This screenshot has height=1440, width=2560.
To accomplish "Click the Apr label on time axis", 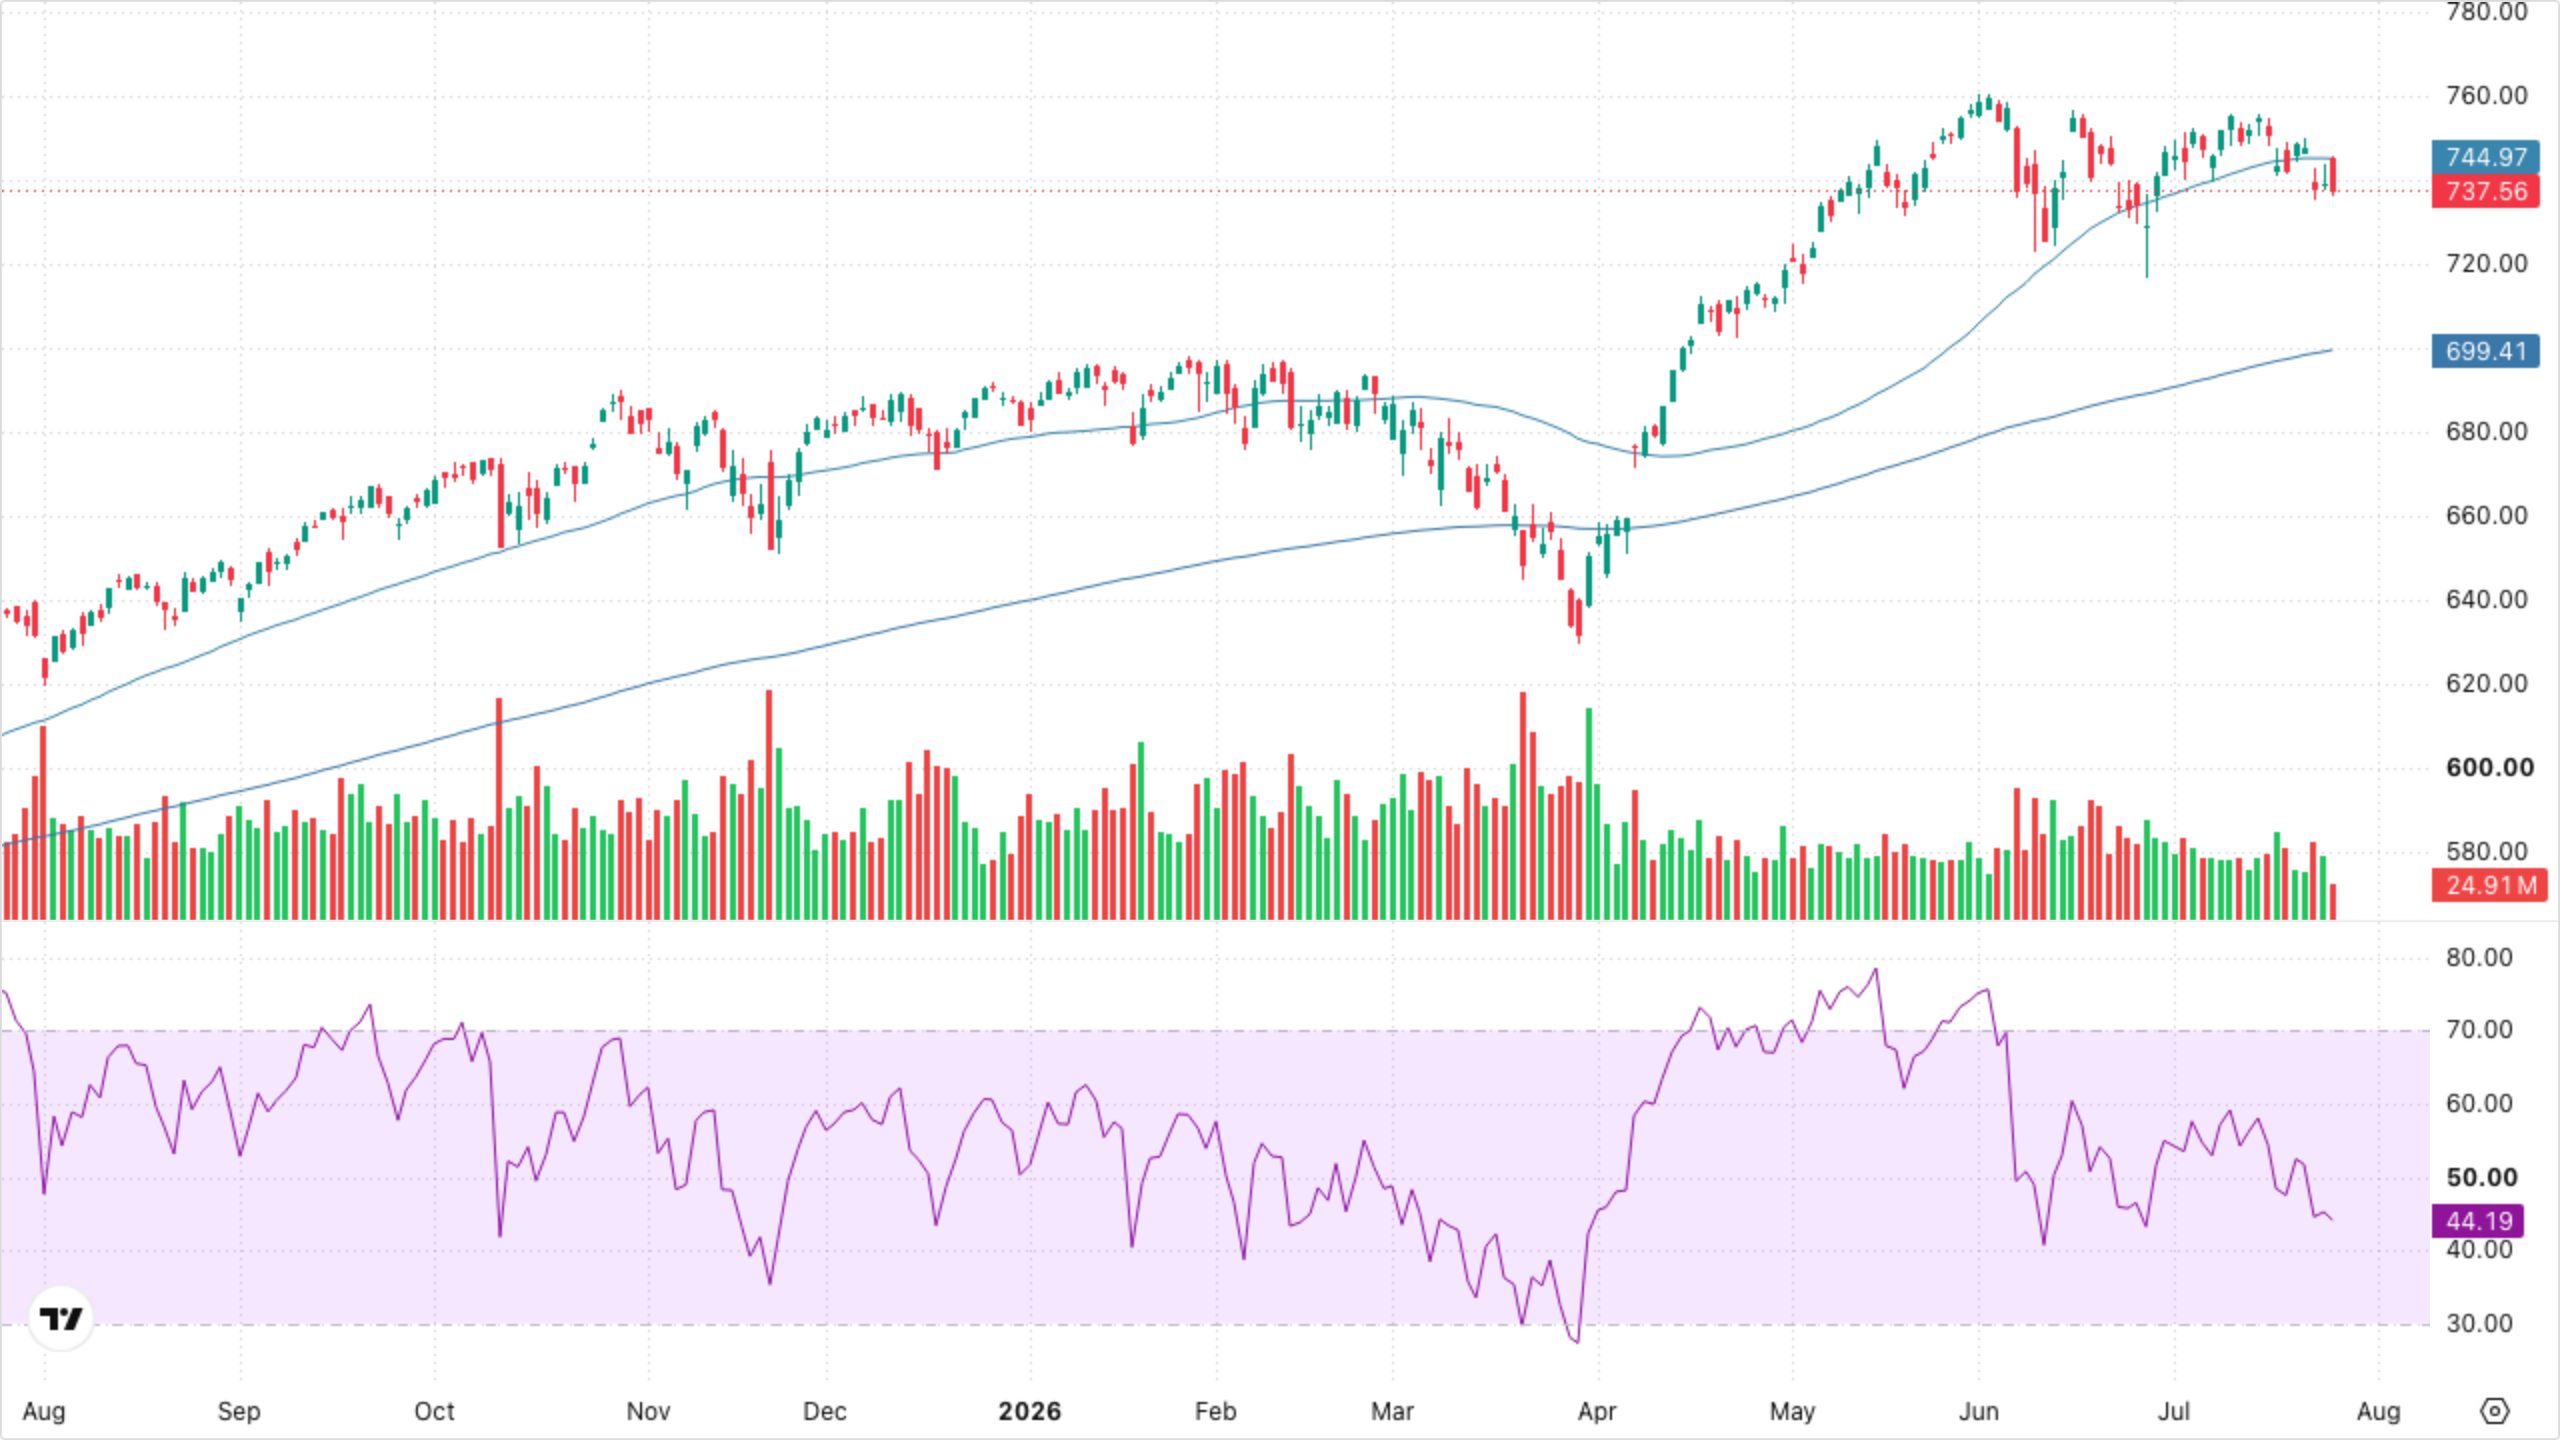I will (1597, 1412).
